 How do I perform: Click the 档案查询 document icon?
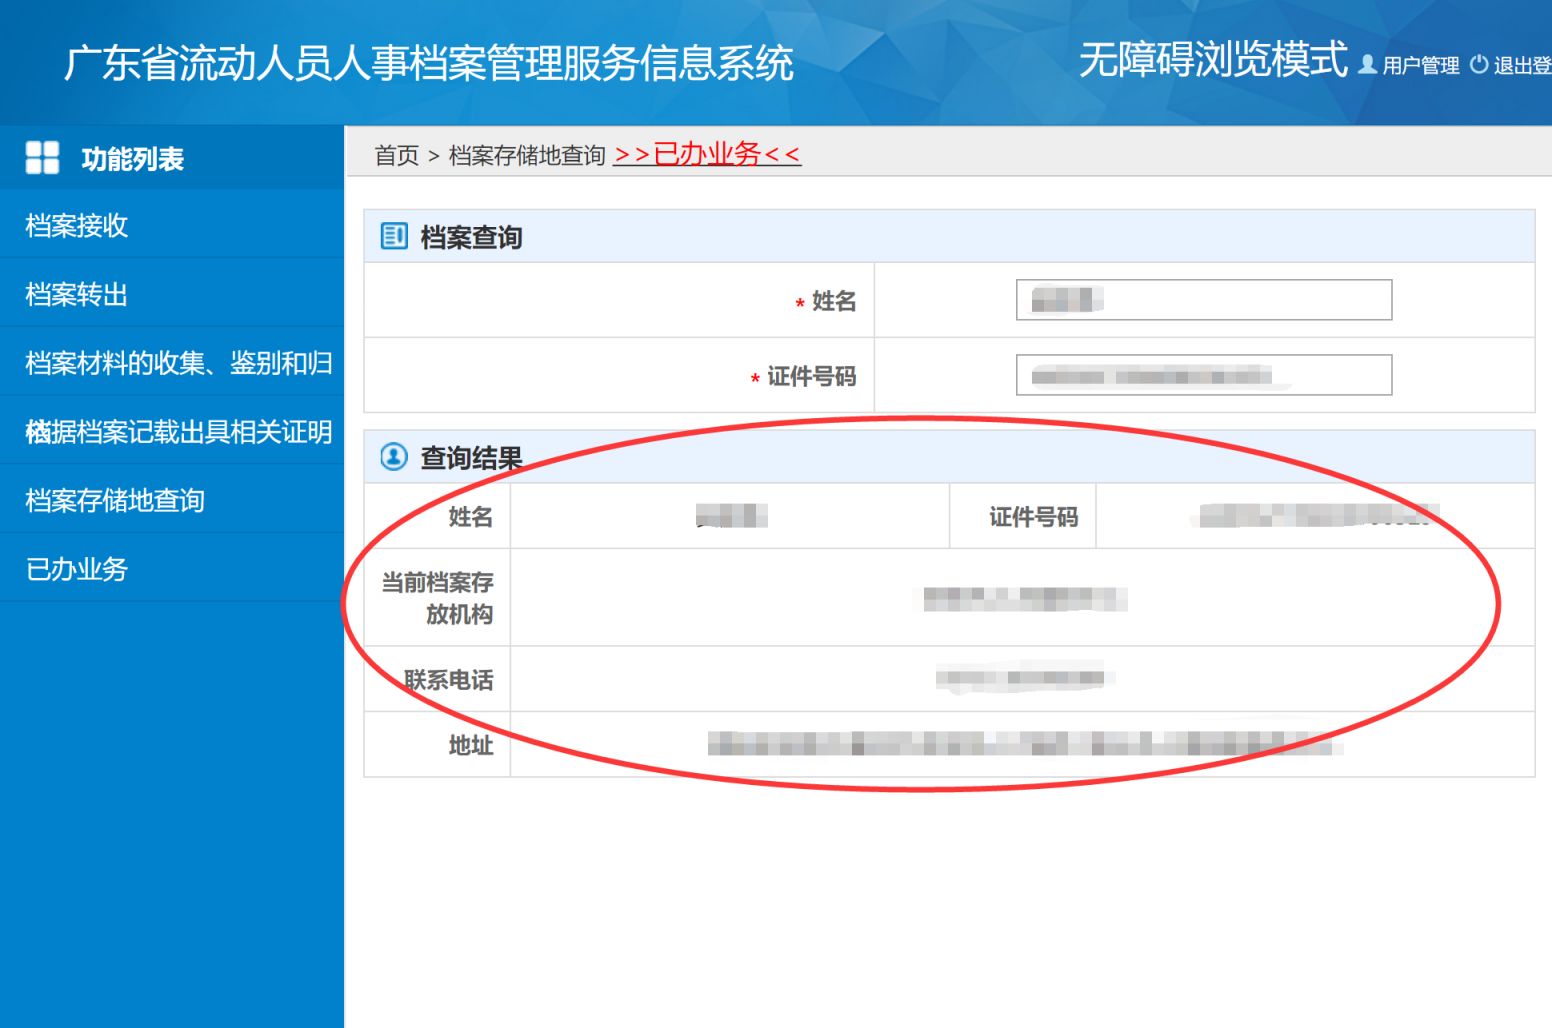(394, 237)
